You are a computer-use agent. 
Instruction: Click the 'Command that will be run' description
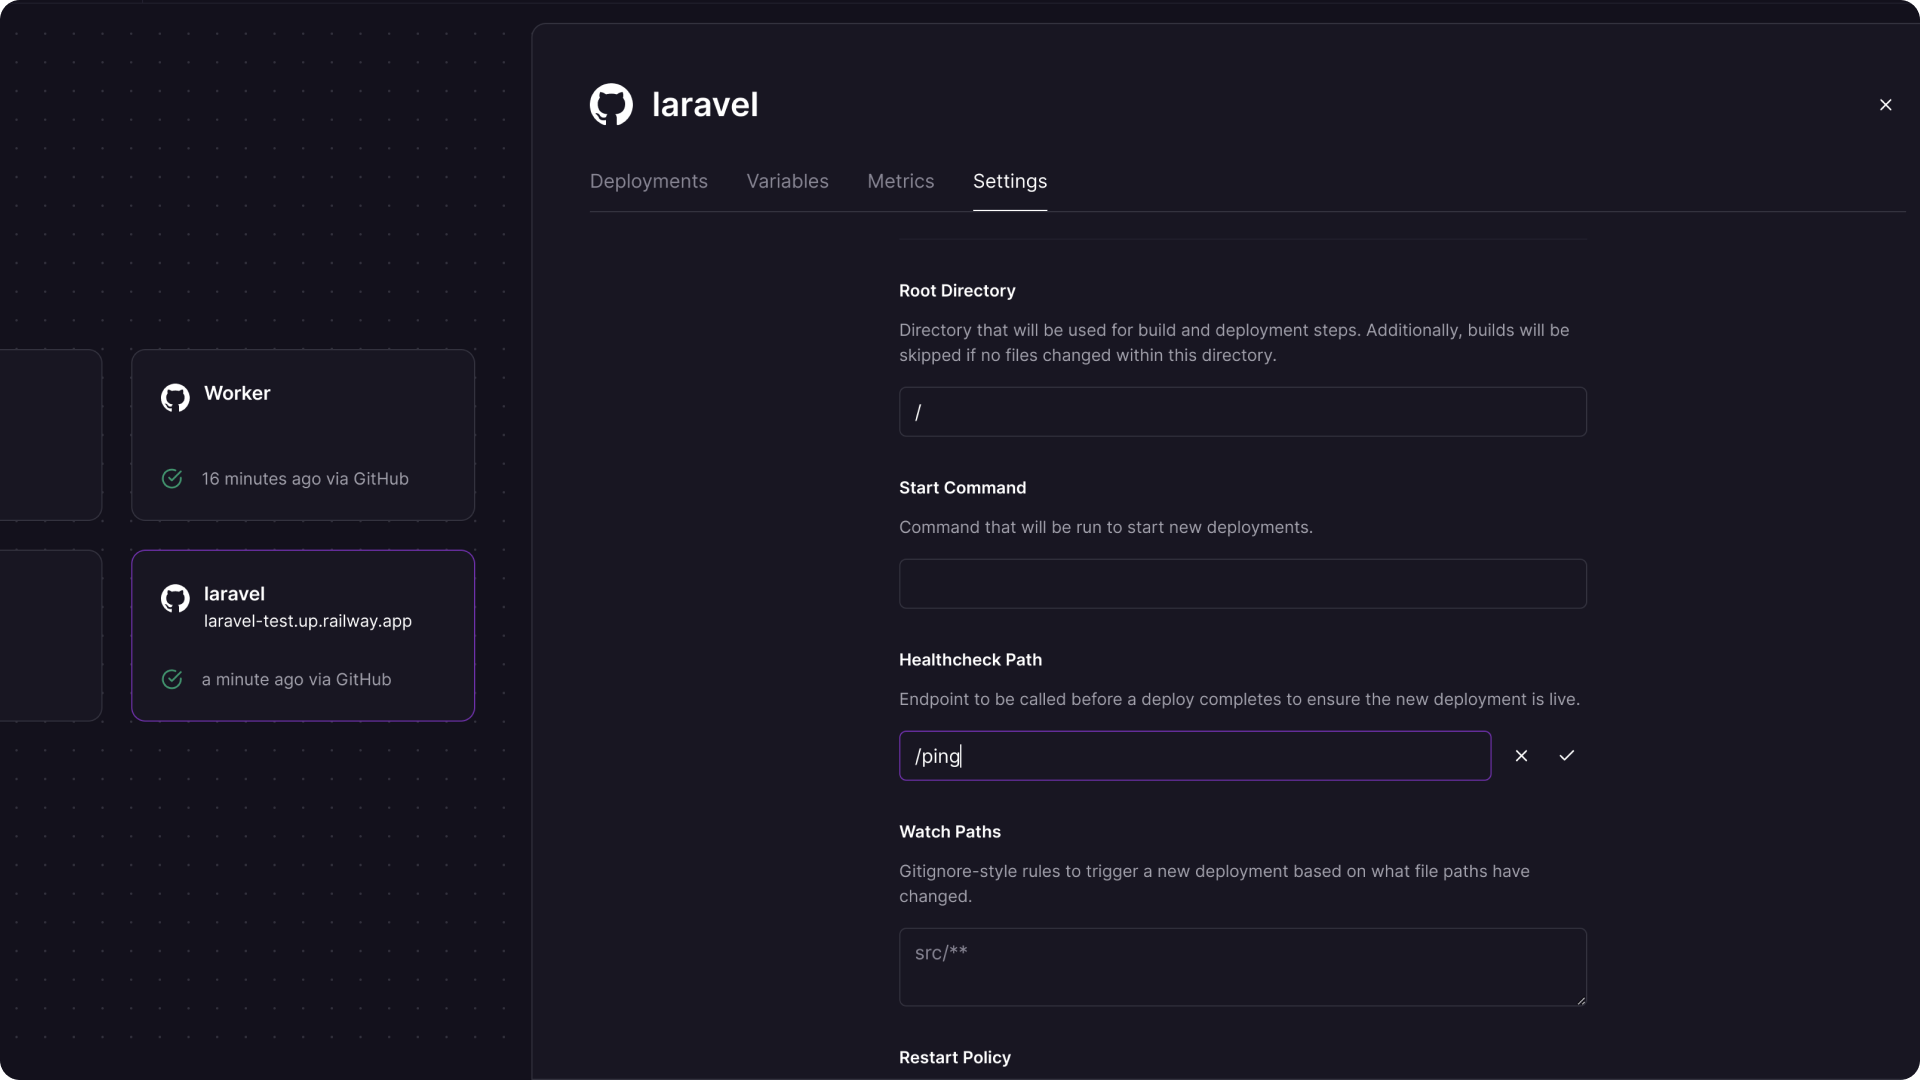click(x=1106, y=528)
